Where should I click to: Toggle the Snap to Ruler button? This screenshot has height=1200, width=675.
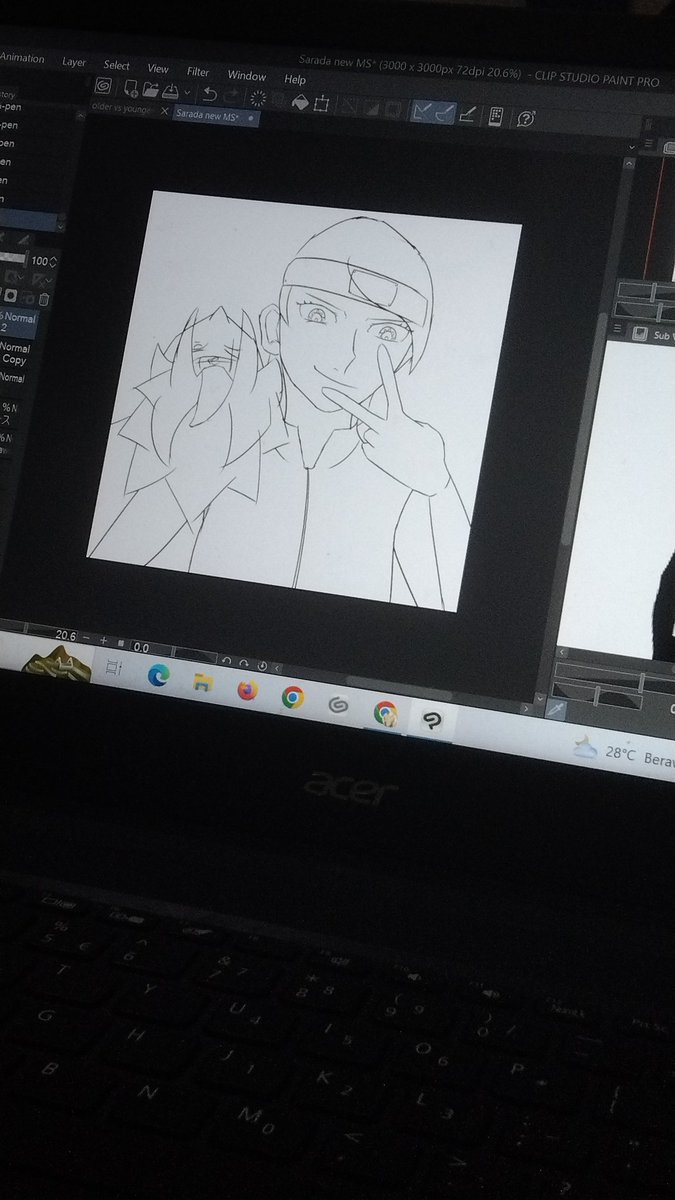421,112
